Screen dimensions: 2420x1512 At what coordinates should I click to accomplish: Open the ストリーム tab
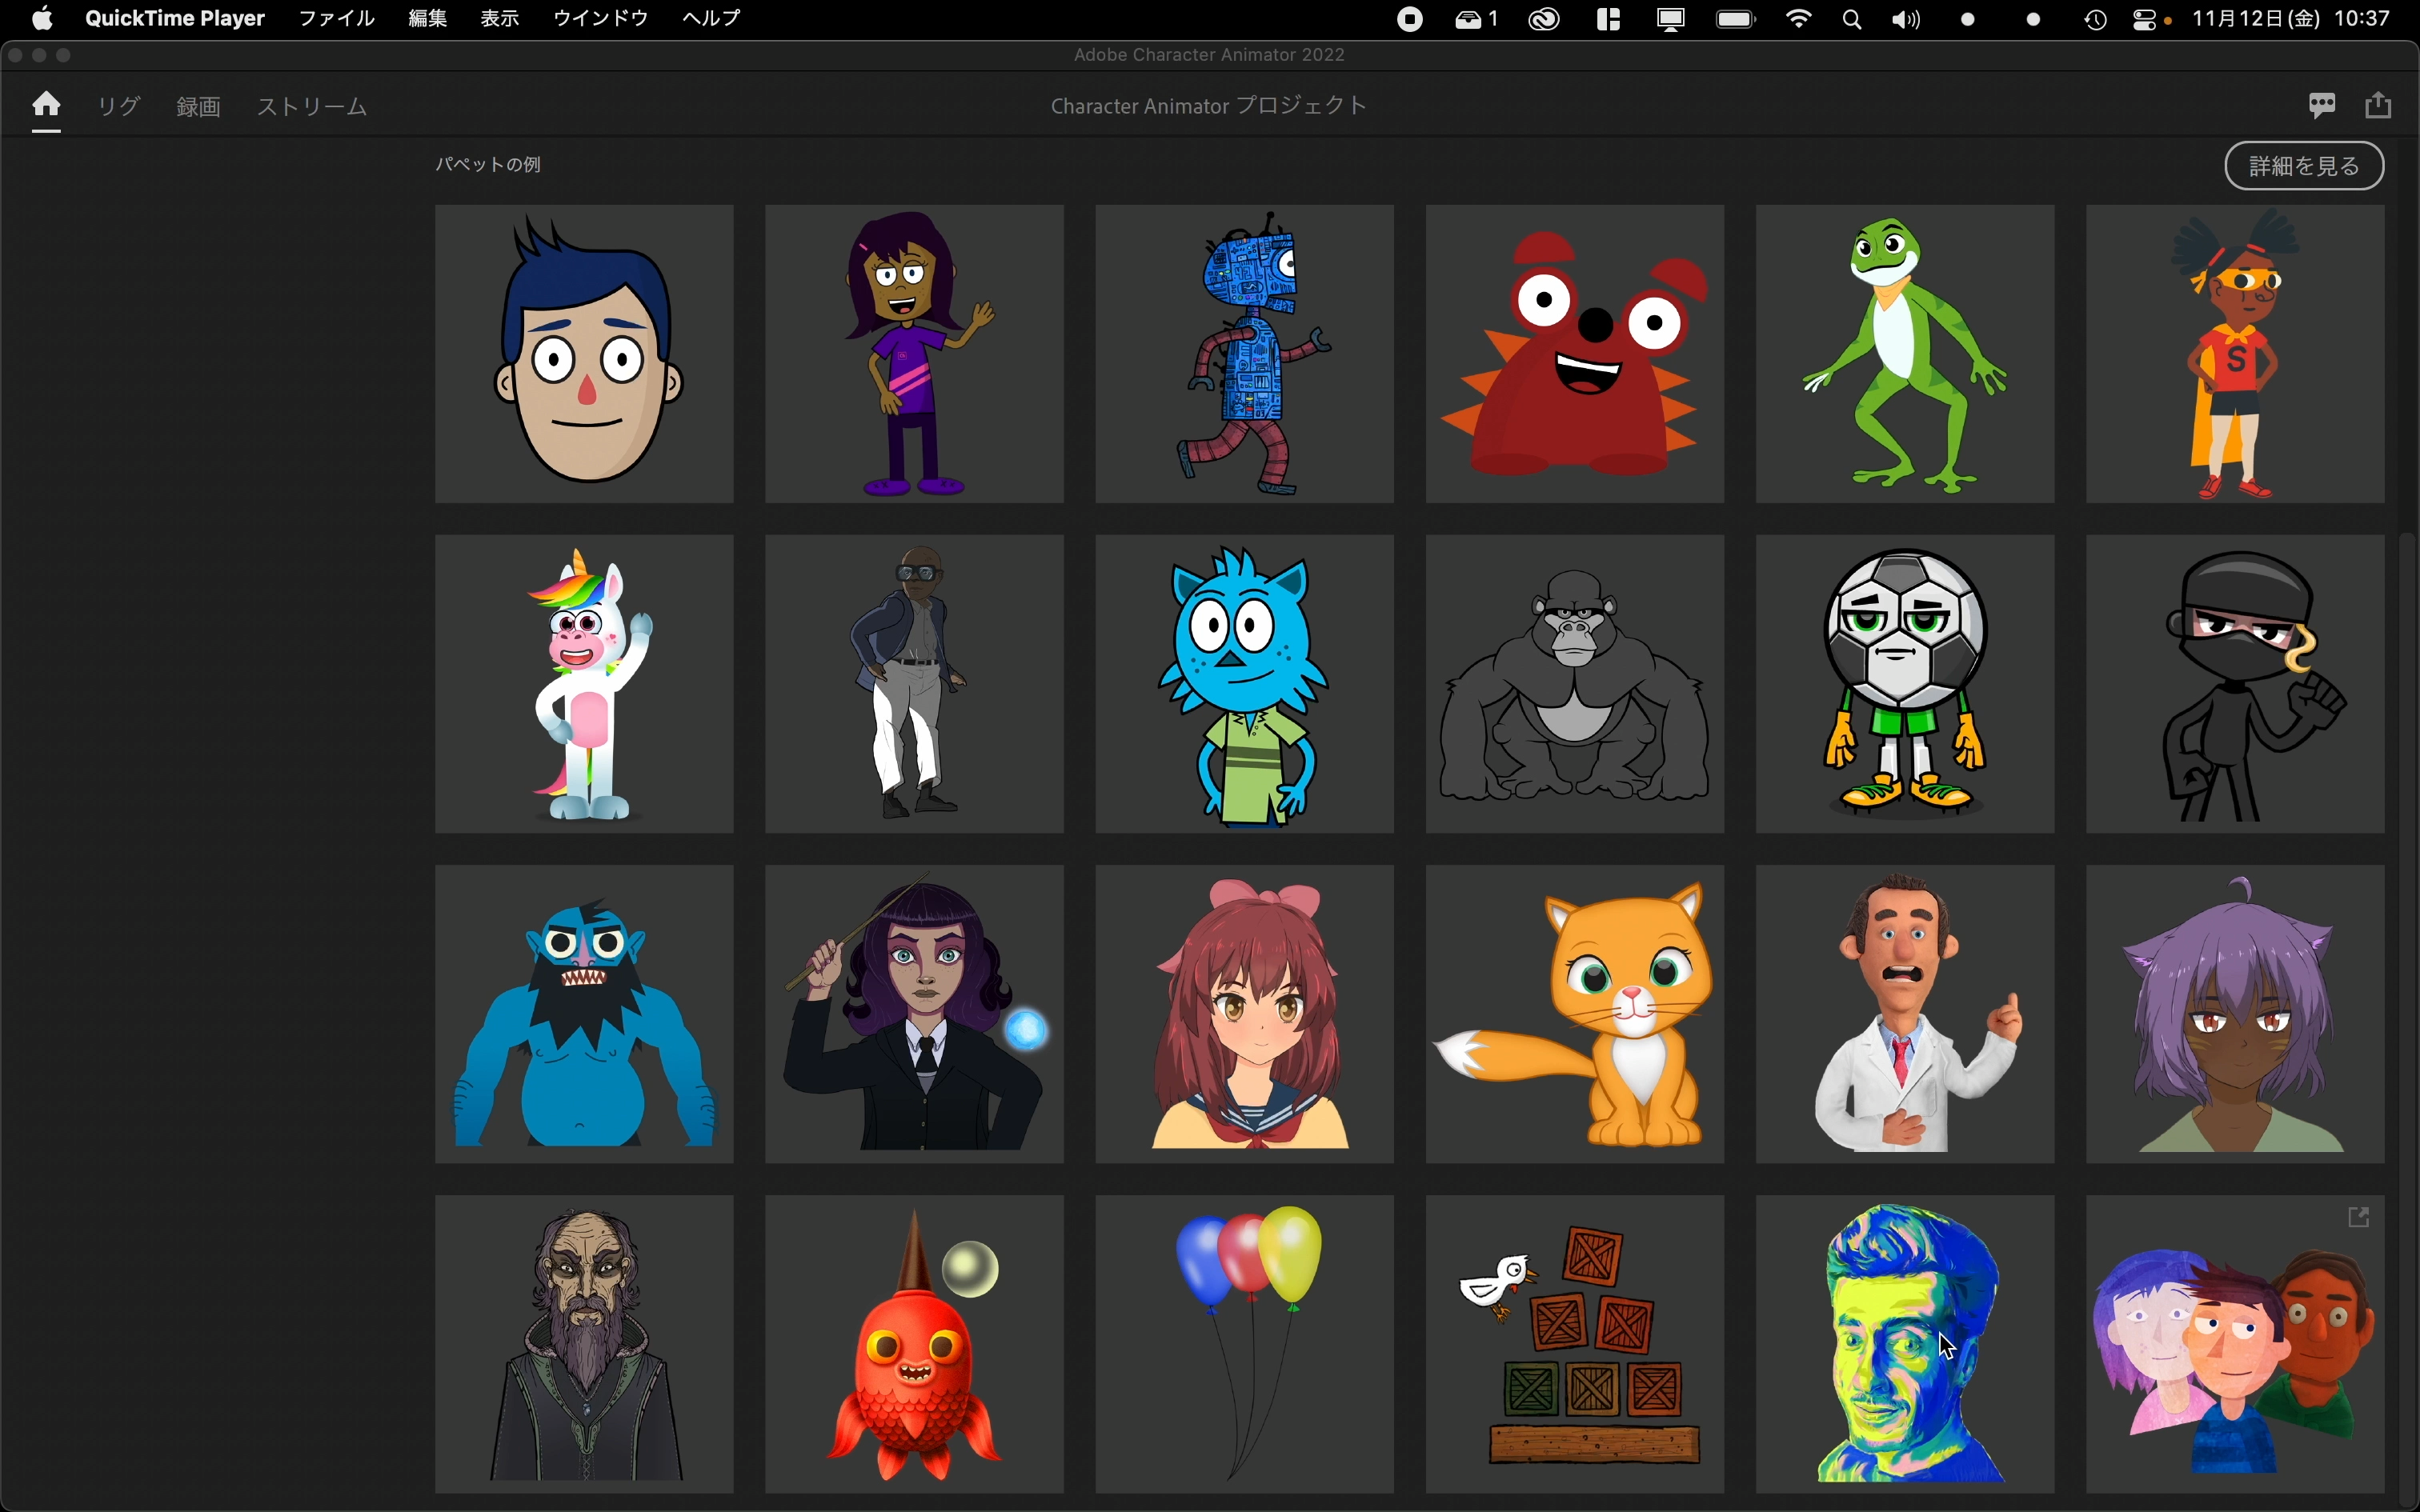tap(312, 106)
